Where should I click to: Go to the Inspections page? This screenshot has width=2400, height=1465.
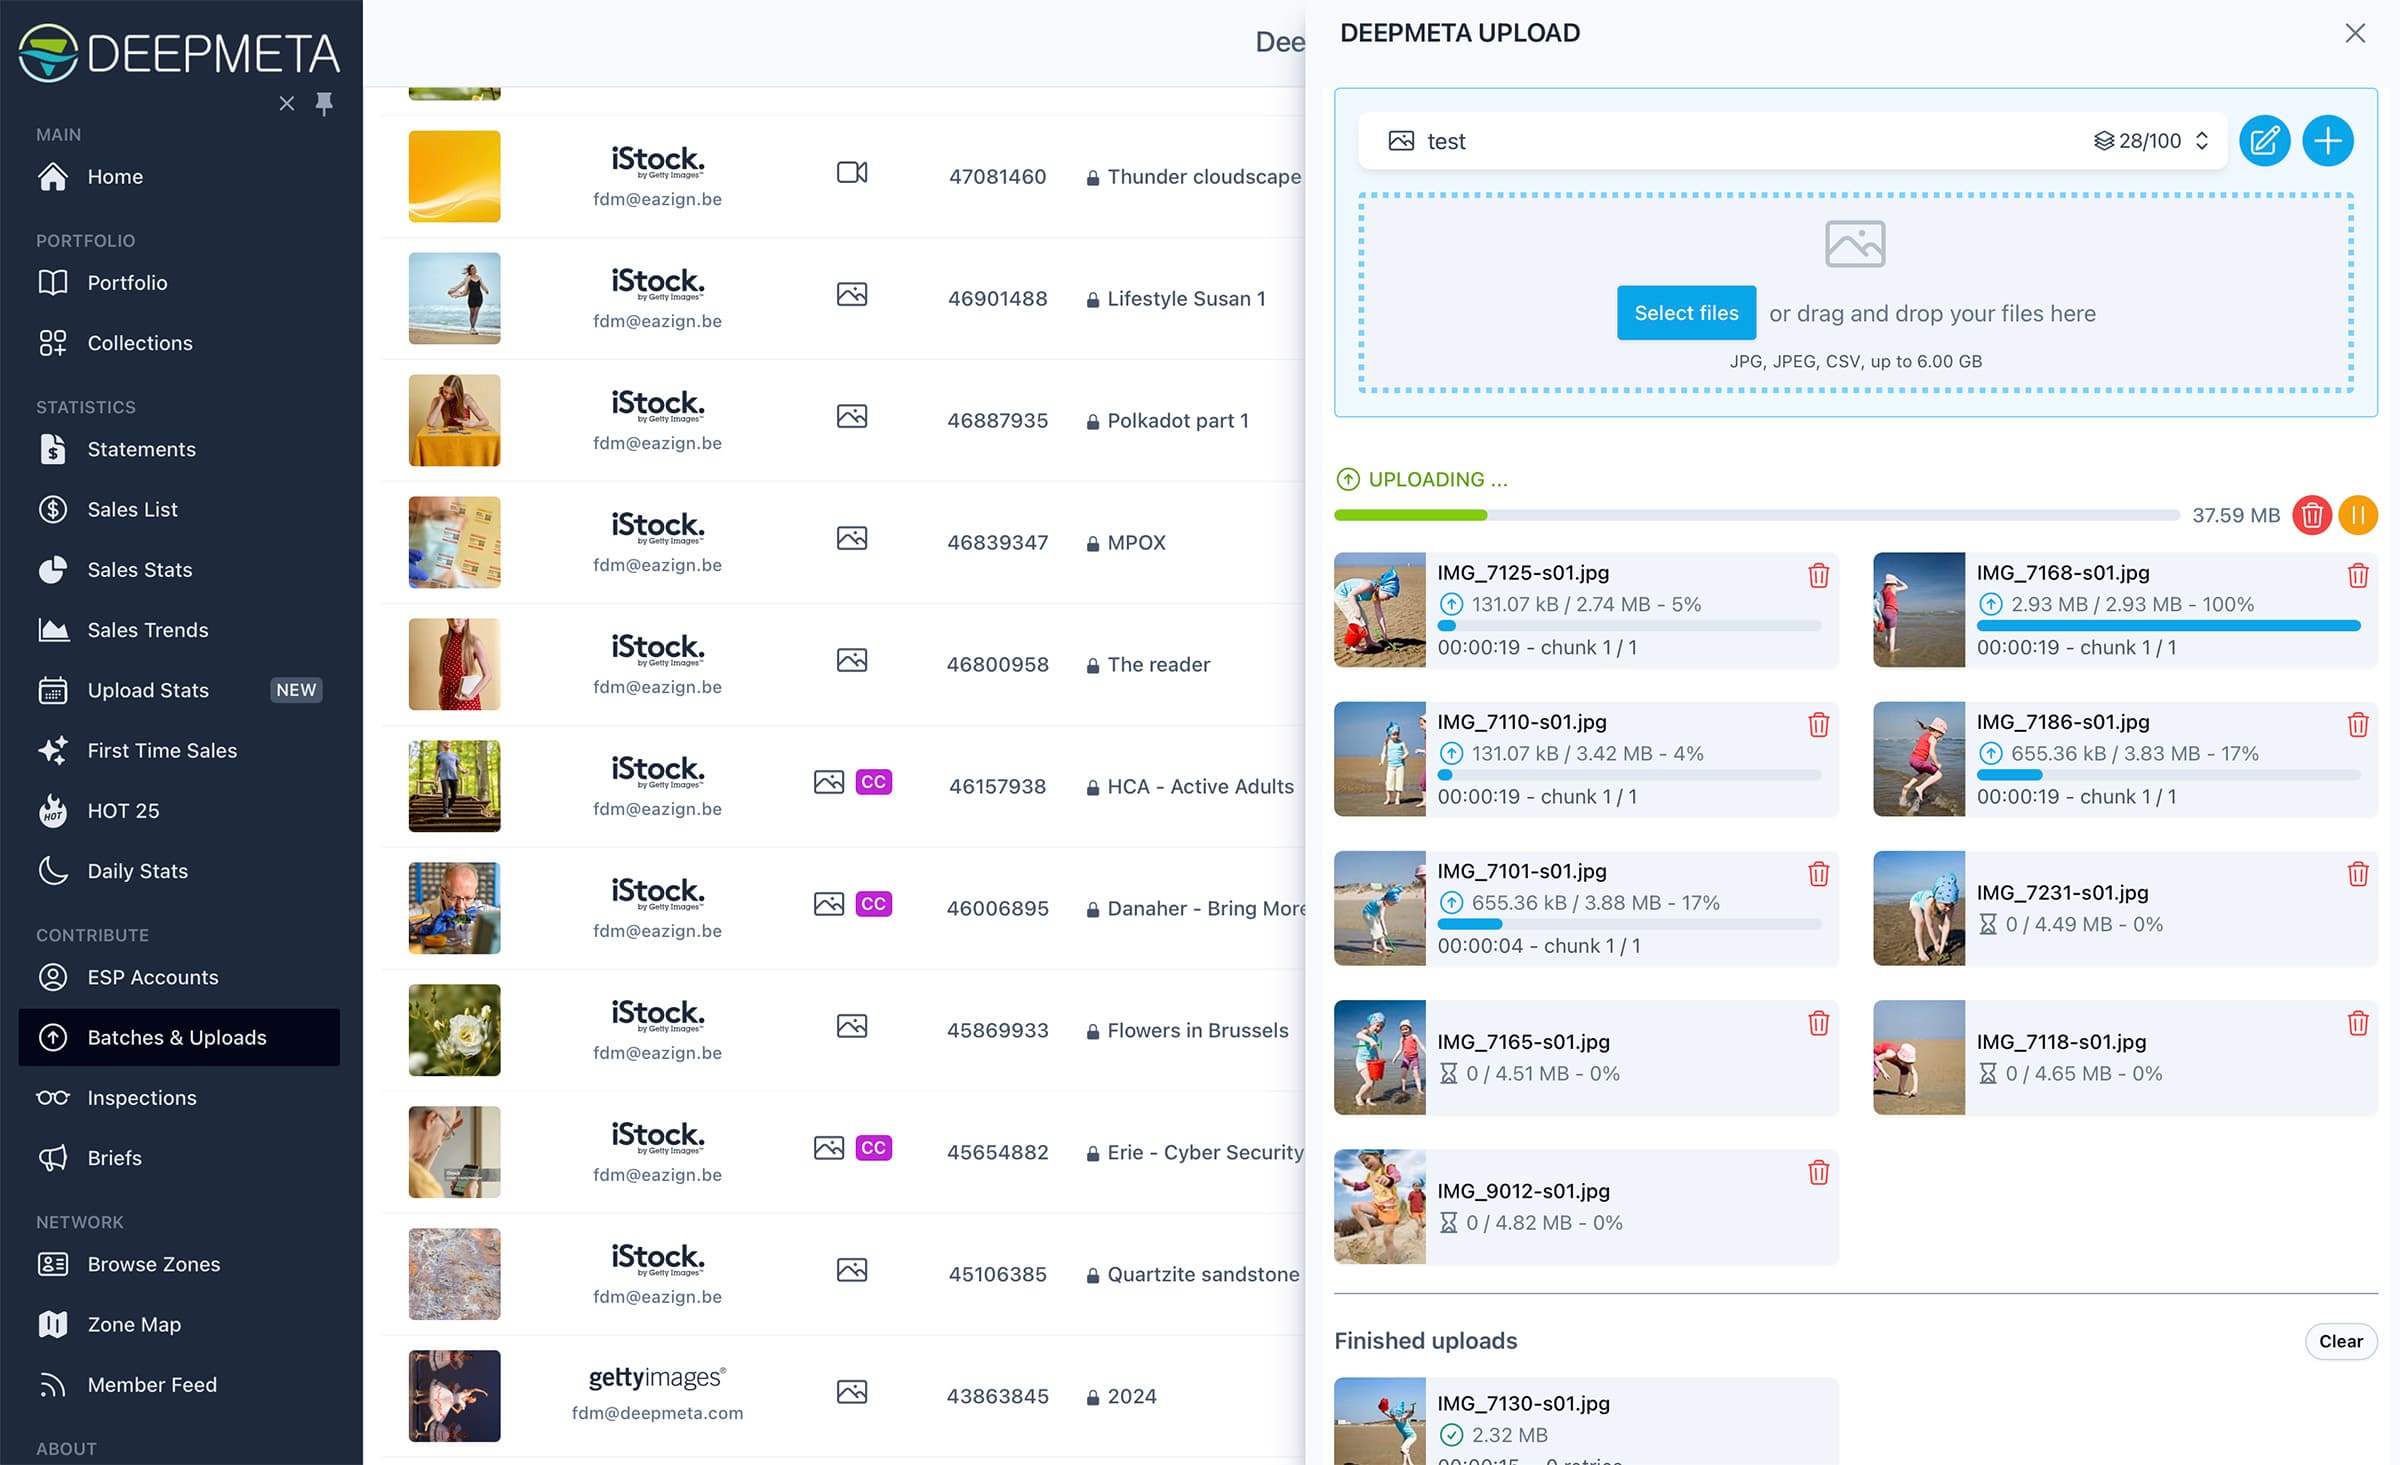[141, 1097]
